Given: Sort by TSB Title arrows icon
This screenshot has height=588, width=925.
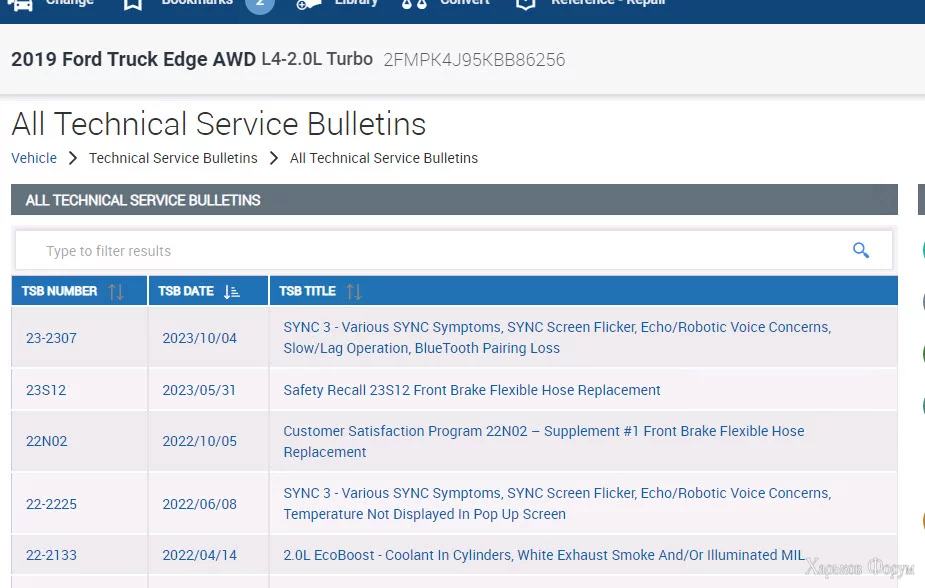Looking at the screenshot, I should (x=353, y=292).
